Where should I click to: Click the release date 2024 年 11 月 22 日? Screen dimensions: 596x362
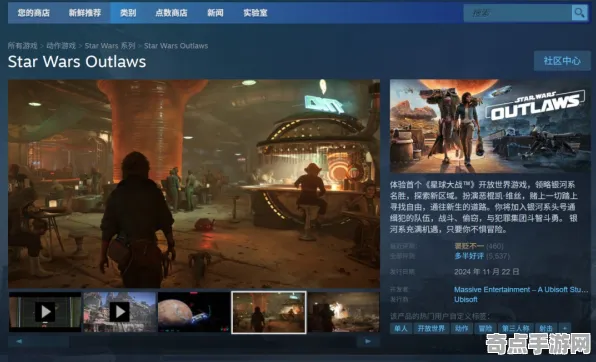[487, 272]
